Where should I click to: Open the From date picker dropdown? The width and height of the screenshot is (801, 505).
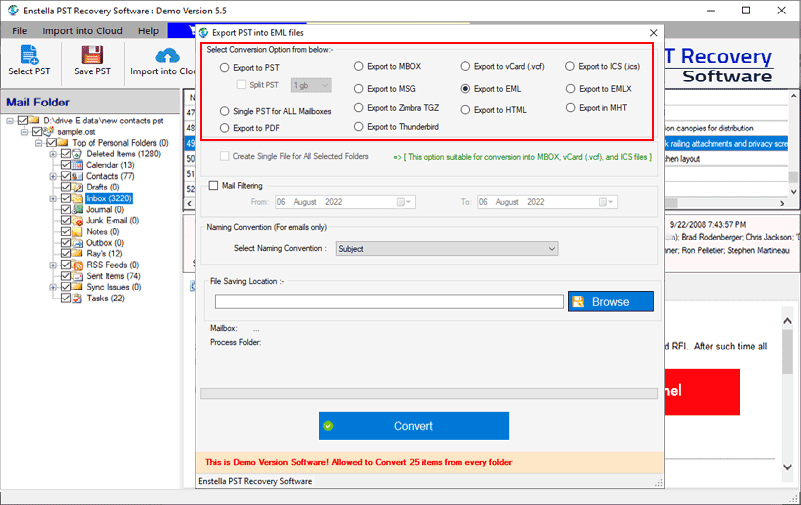pos(402,202)
